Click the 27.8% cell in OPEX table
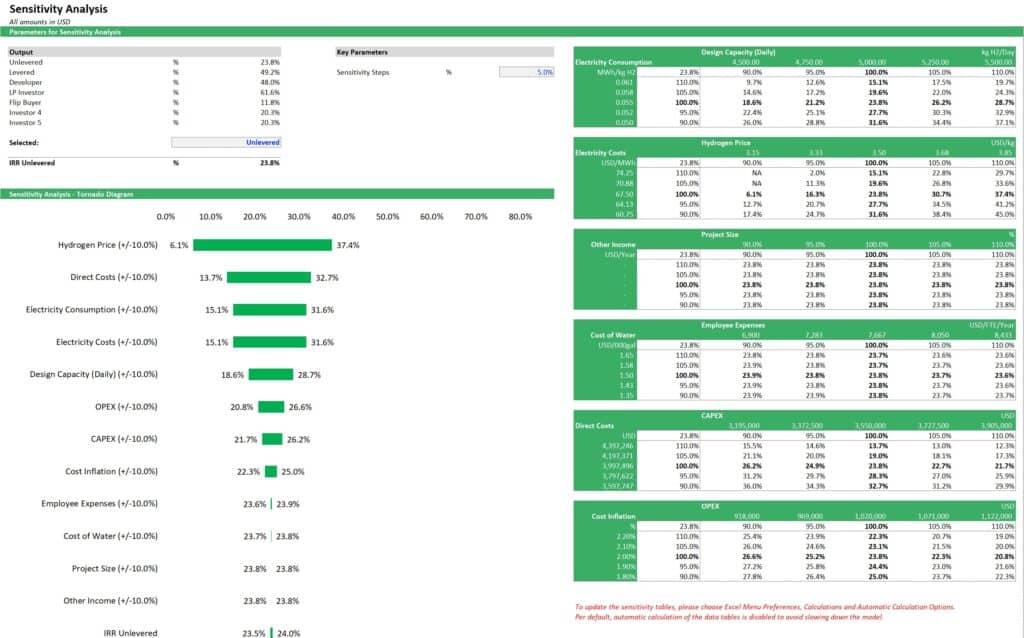Image resolution: width=1024 pixels, height=638 pixels. pos(752,577)
